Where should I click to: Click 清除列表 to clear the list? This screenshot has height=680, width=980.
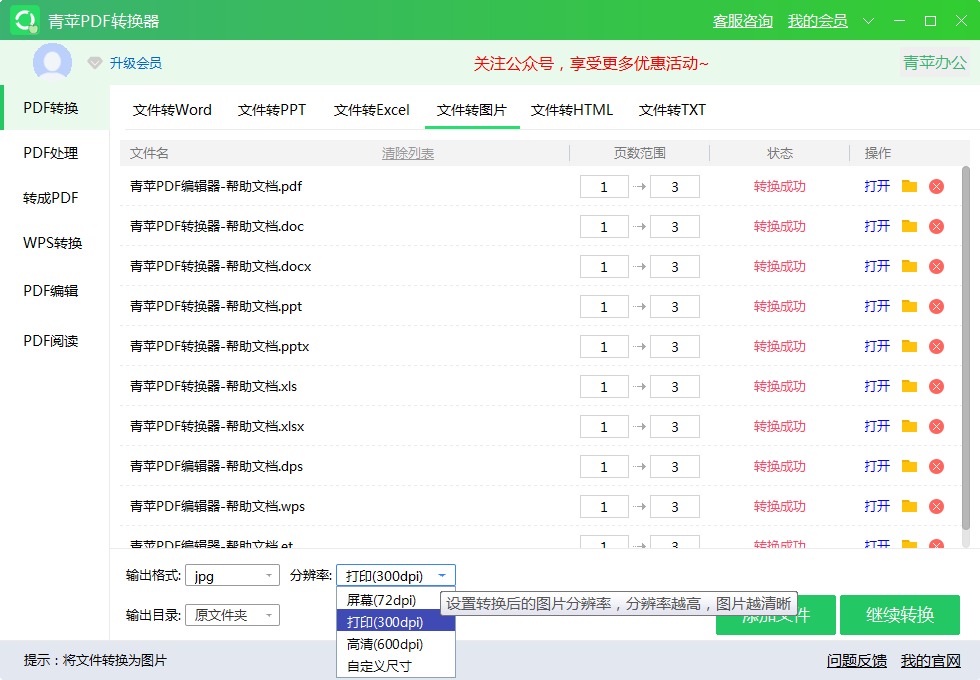408,153
